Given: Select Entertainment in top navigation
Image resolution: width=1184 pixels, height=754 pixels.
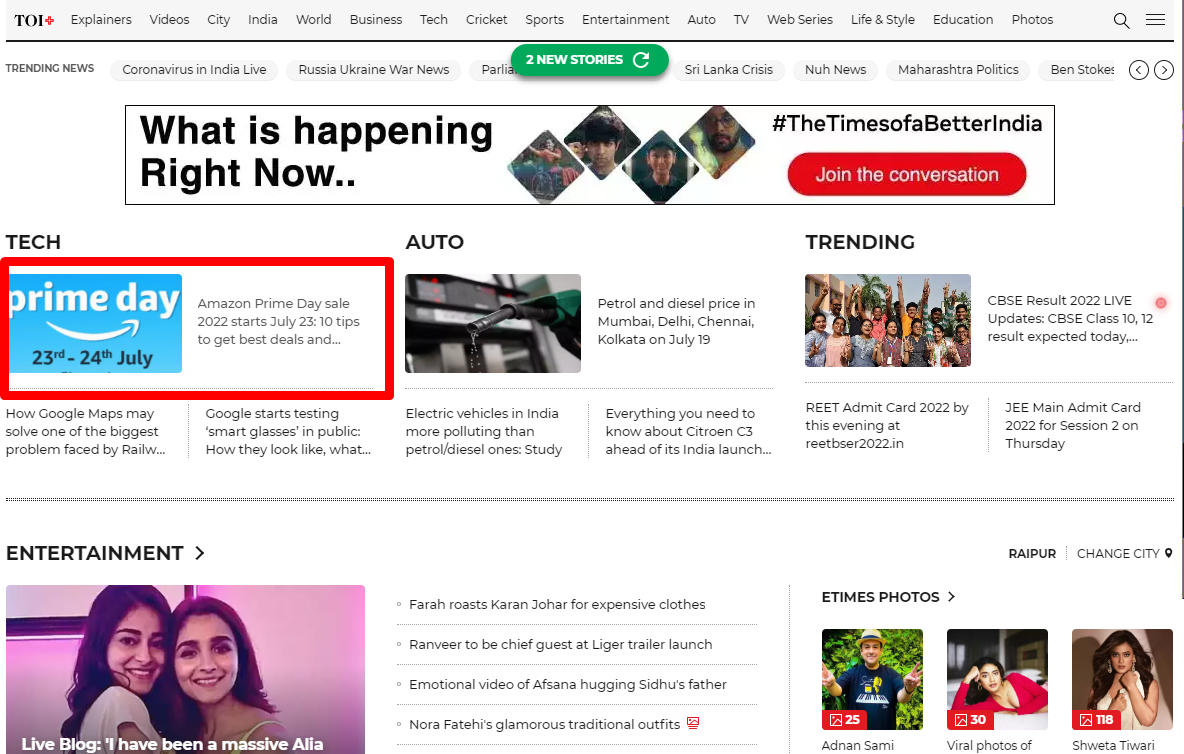Looking at the screenshot, I should click(625, 20).
